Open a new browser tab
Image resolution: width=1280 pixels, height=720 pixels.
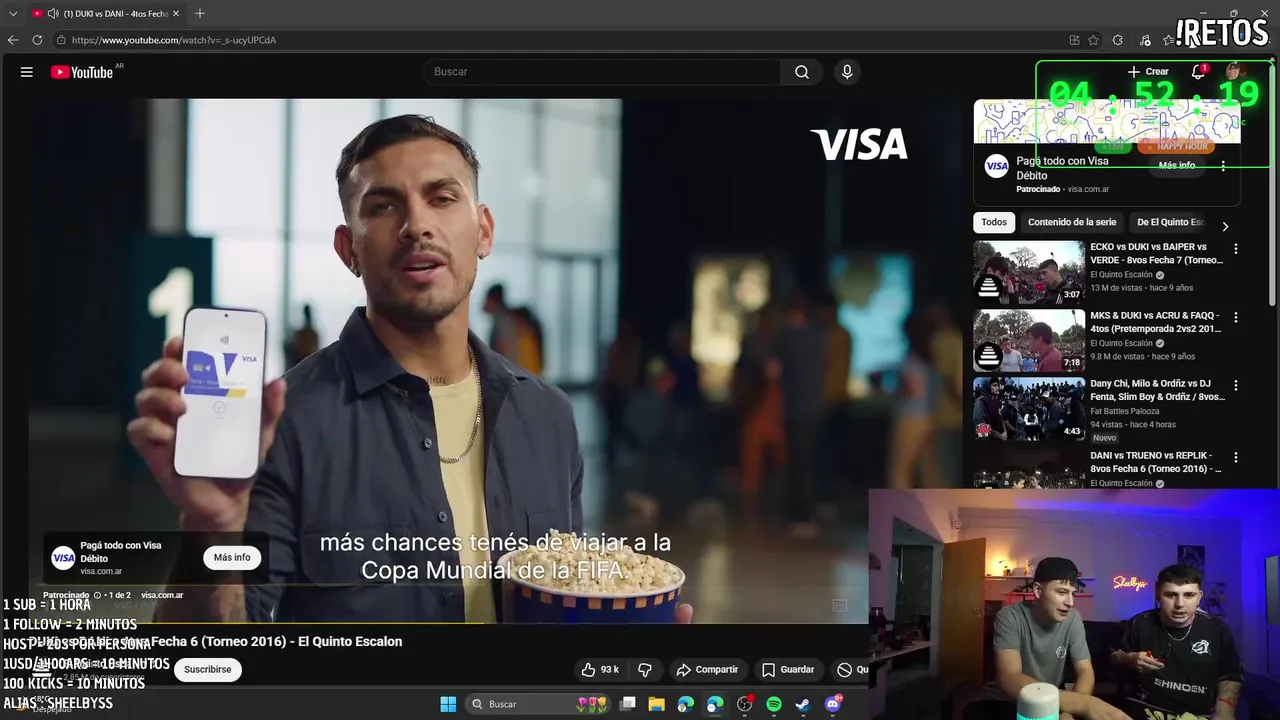tap(200, 13)
